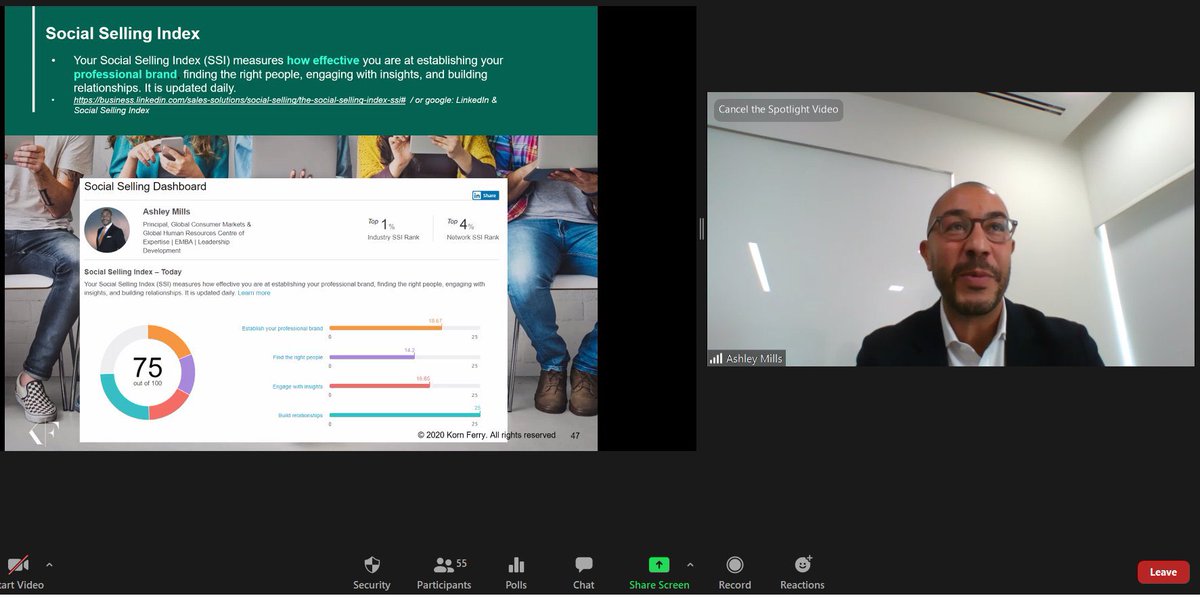The image size is (1200, 598).
Task: Click the 75 out of 100 donut chart
Action: point(147,372)
